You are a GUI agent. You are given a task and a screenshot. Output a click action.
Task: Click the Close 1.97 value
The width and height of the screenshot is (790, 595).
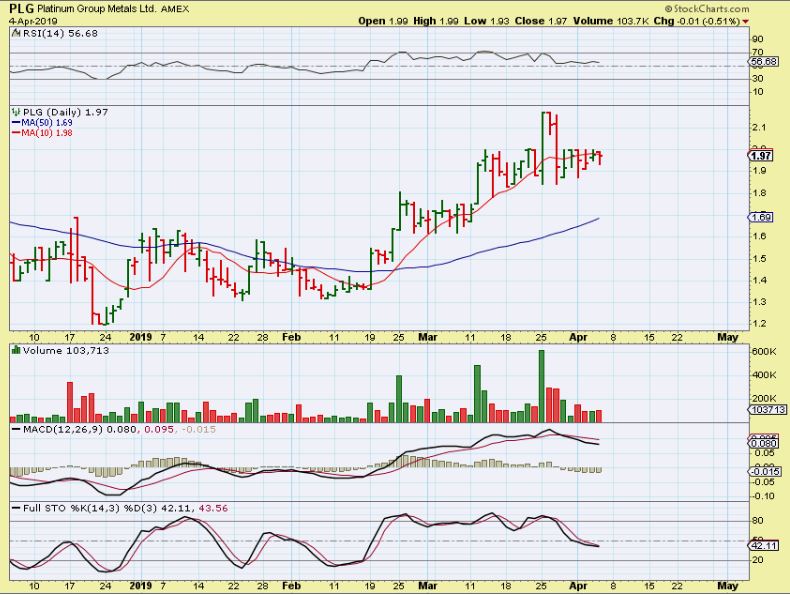pyautogui.click(x=541, y=21)
